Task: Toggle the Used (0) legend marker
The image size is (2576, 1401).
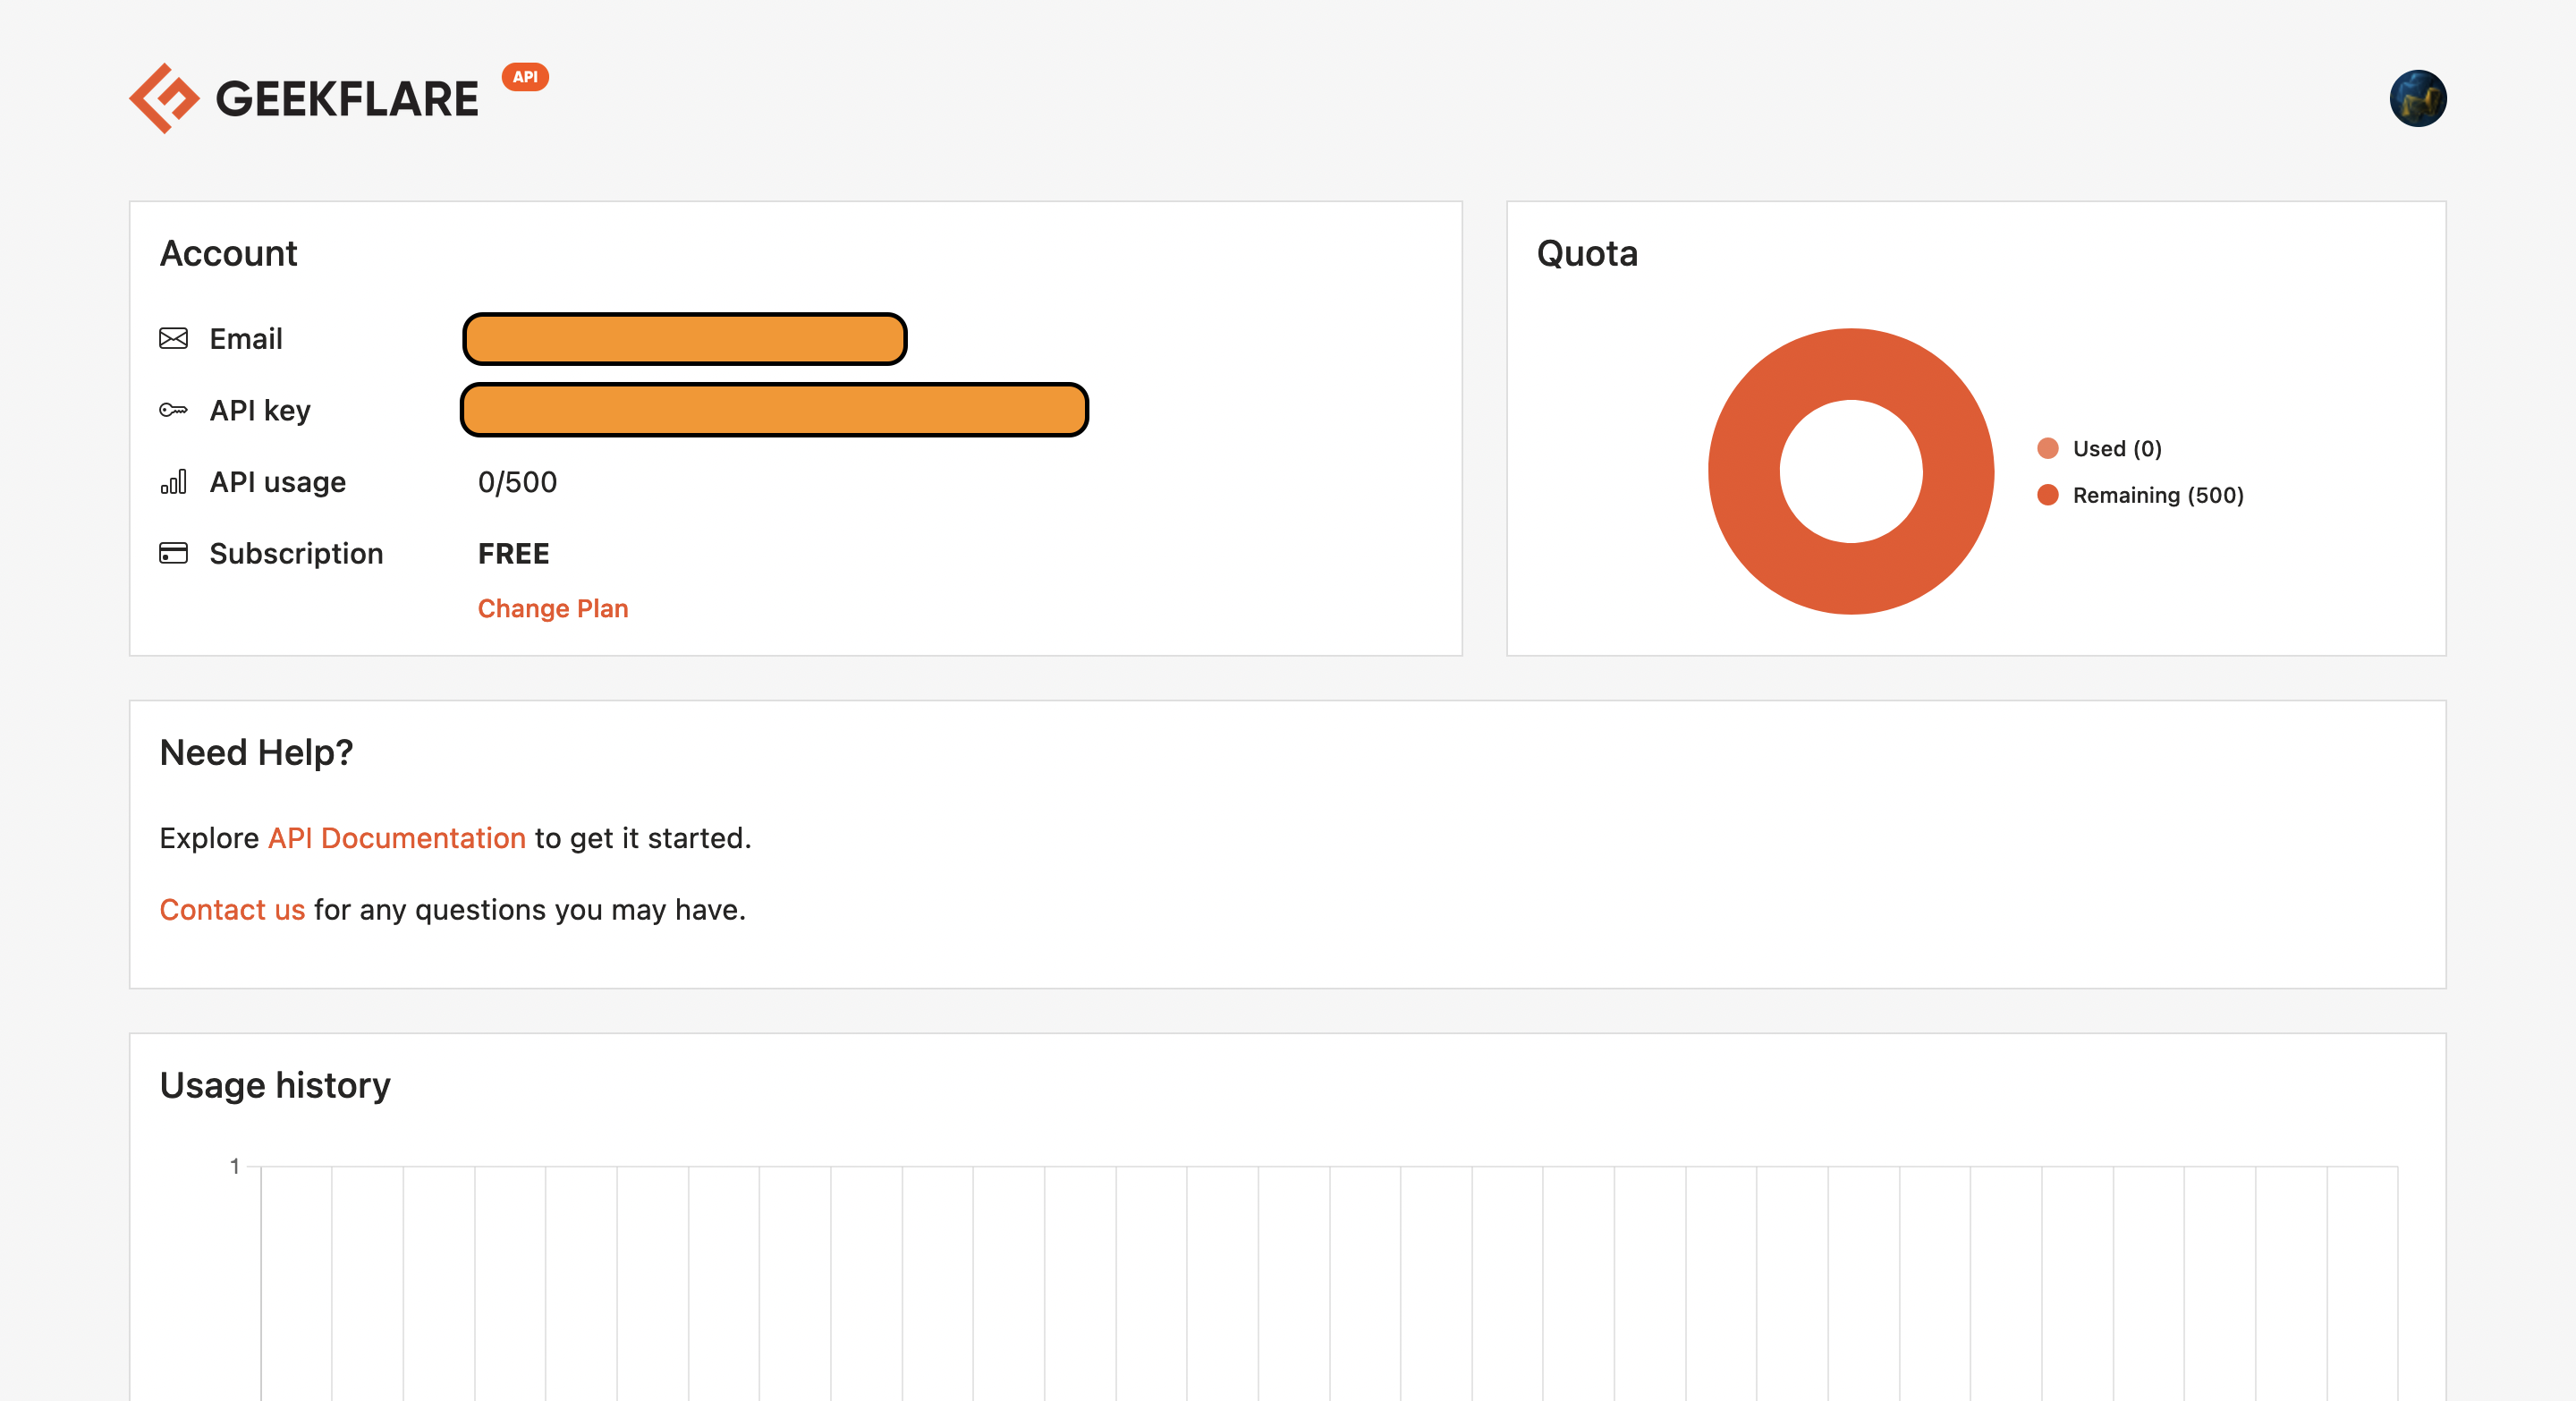Action: [x=2047, y=448]
